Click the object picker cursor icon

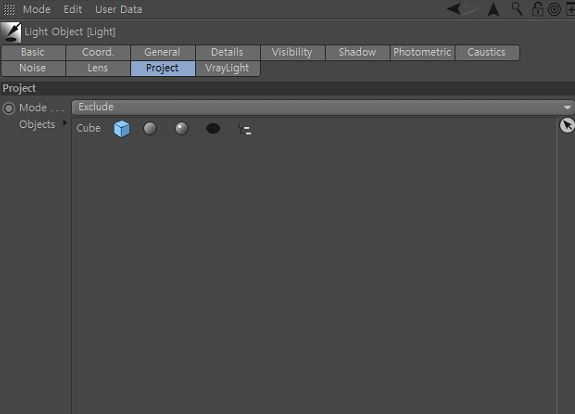click(x=567, y=125)
